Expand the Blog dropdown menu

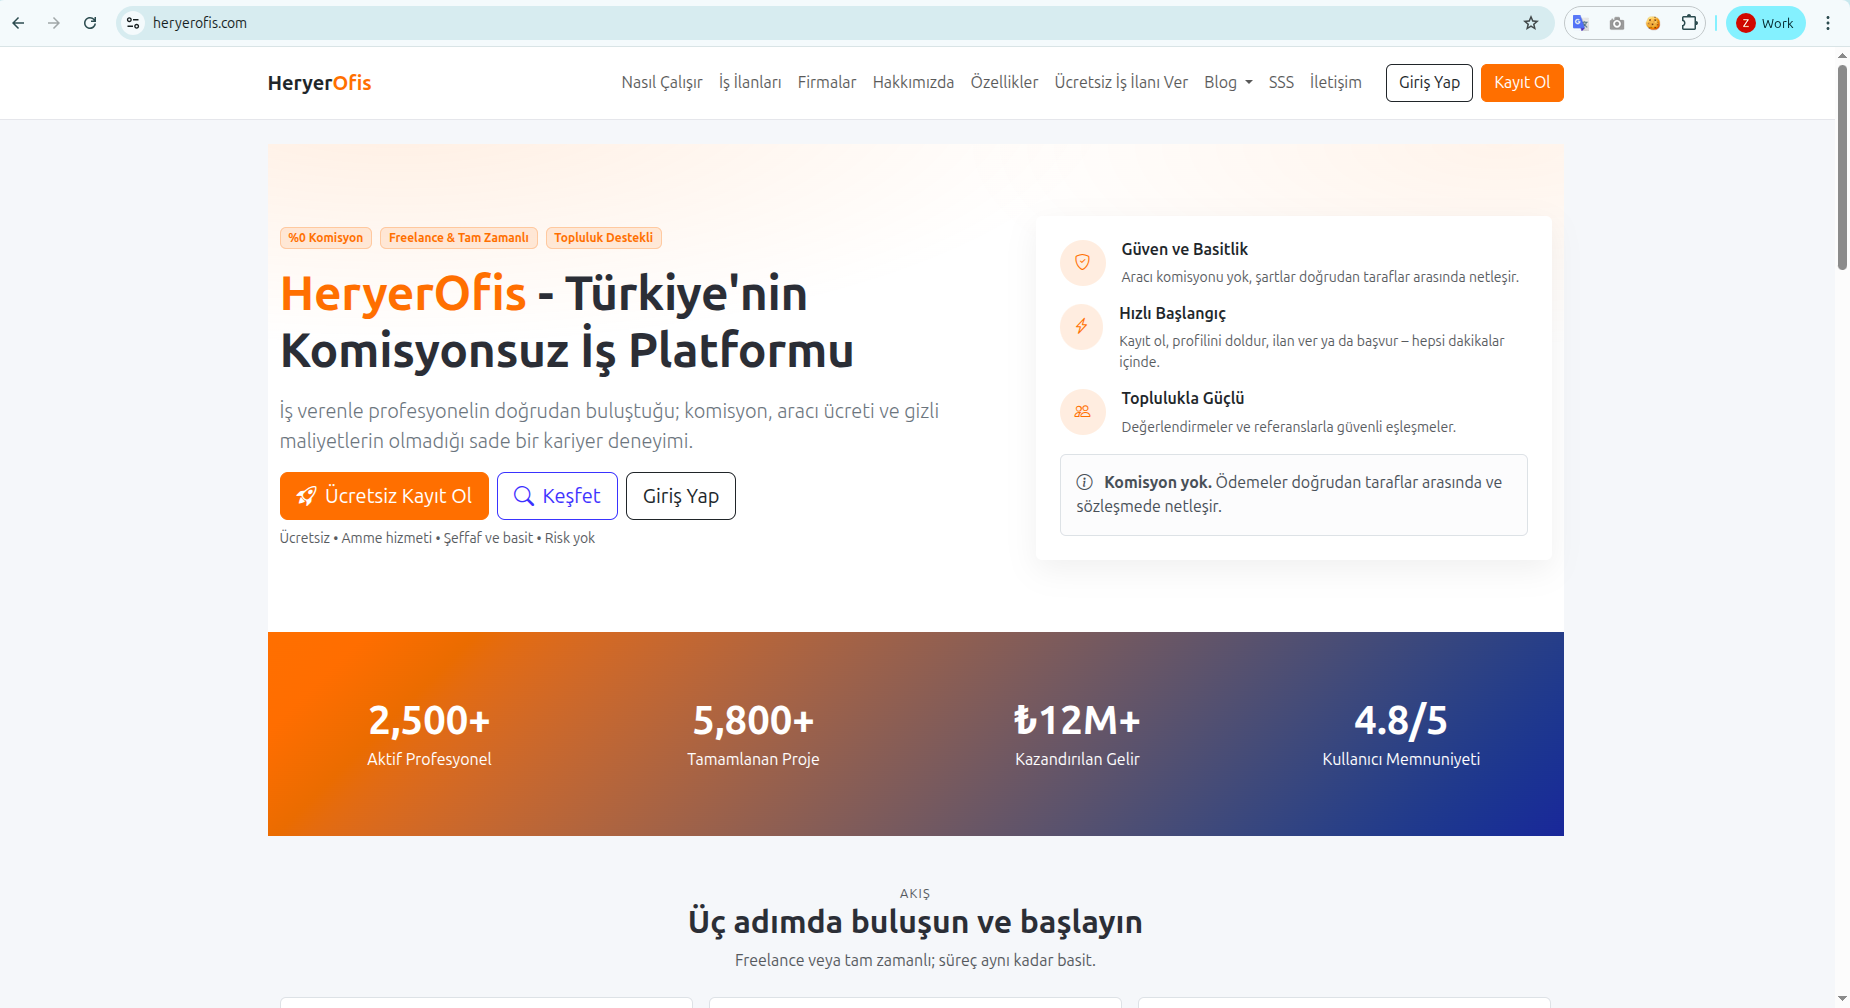click(x=1228, y=82)
